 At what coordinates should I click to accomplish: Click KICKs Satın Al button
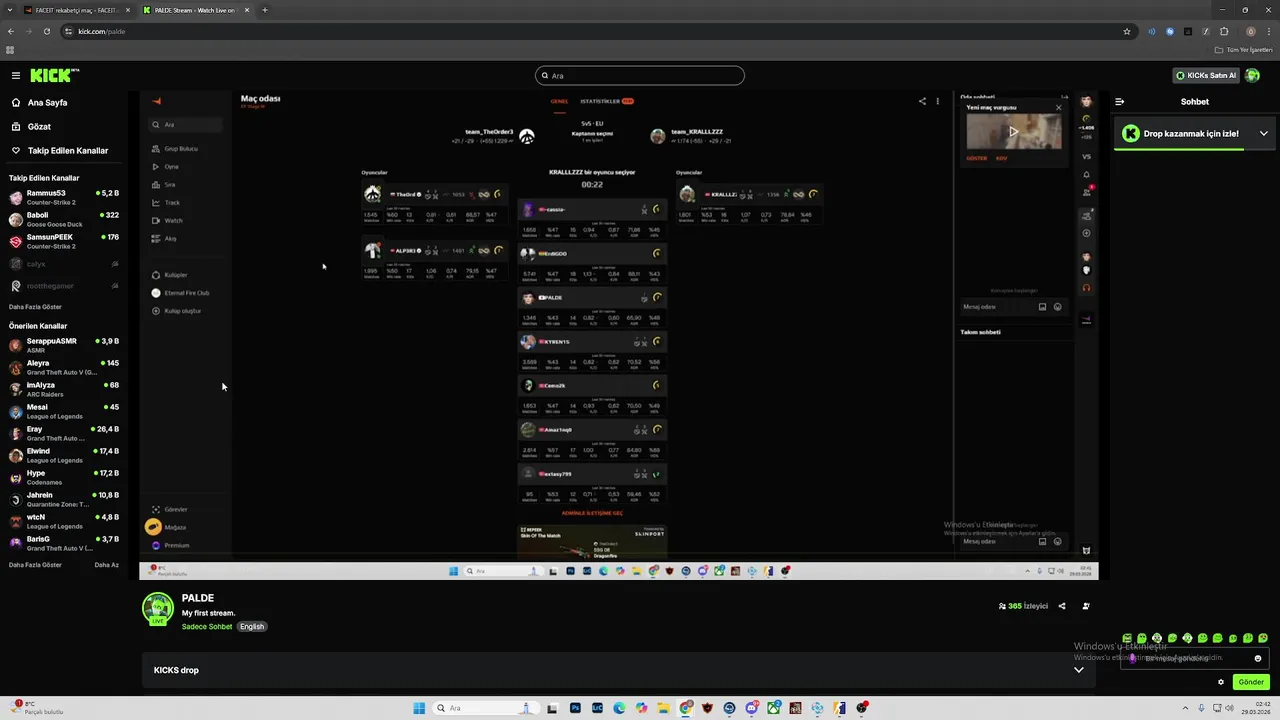[x=1205, y=75]
